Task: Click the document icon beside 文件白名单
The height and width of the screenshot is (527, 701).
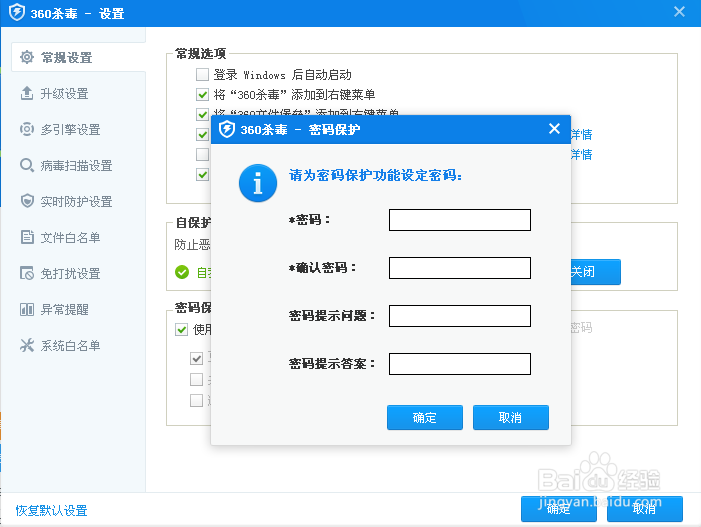Action: click(x=27, y=237)
